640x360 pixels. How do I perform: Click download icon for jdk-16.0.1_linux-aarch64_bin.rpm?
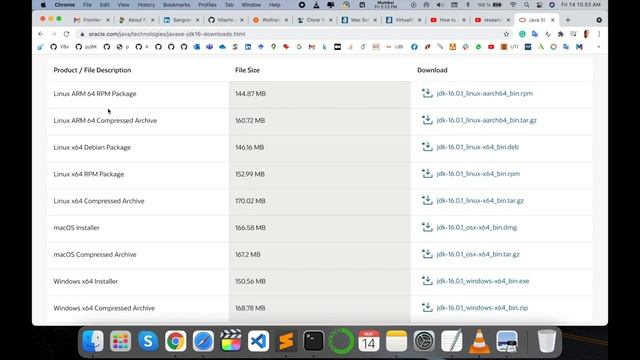pos(427,93)
